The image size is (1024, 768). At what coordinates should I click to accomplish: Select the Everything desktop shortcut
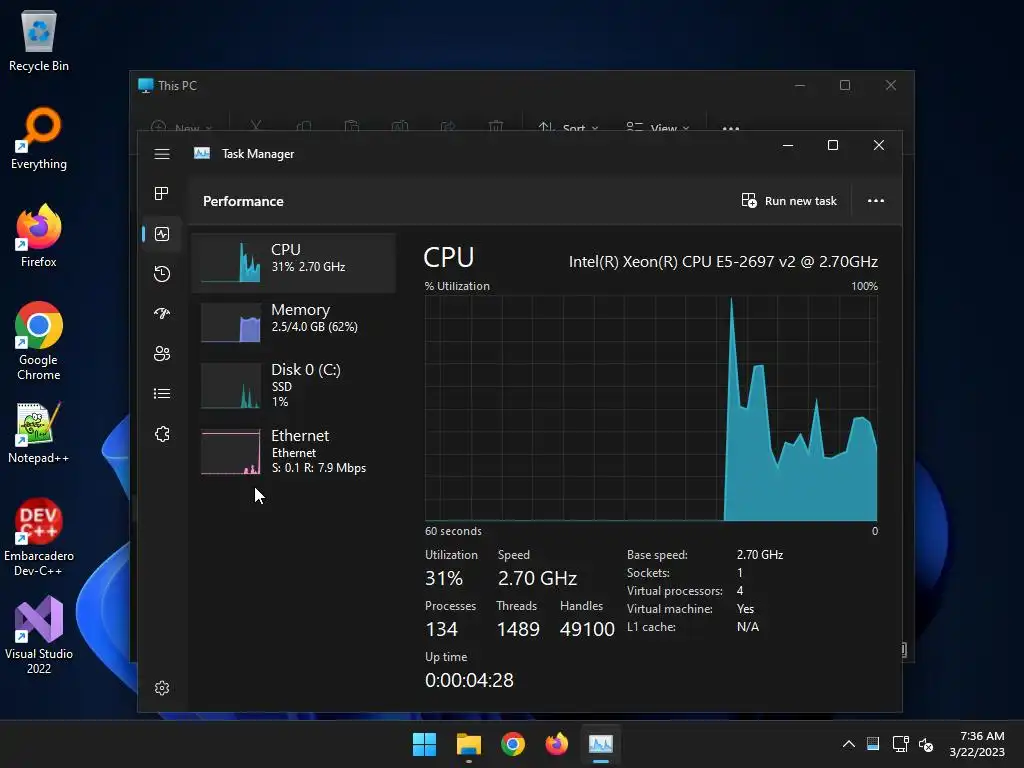pyautogui.click(x=39, y=138)
